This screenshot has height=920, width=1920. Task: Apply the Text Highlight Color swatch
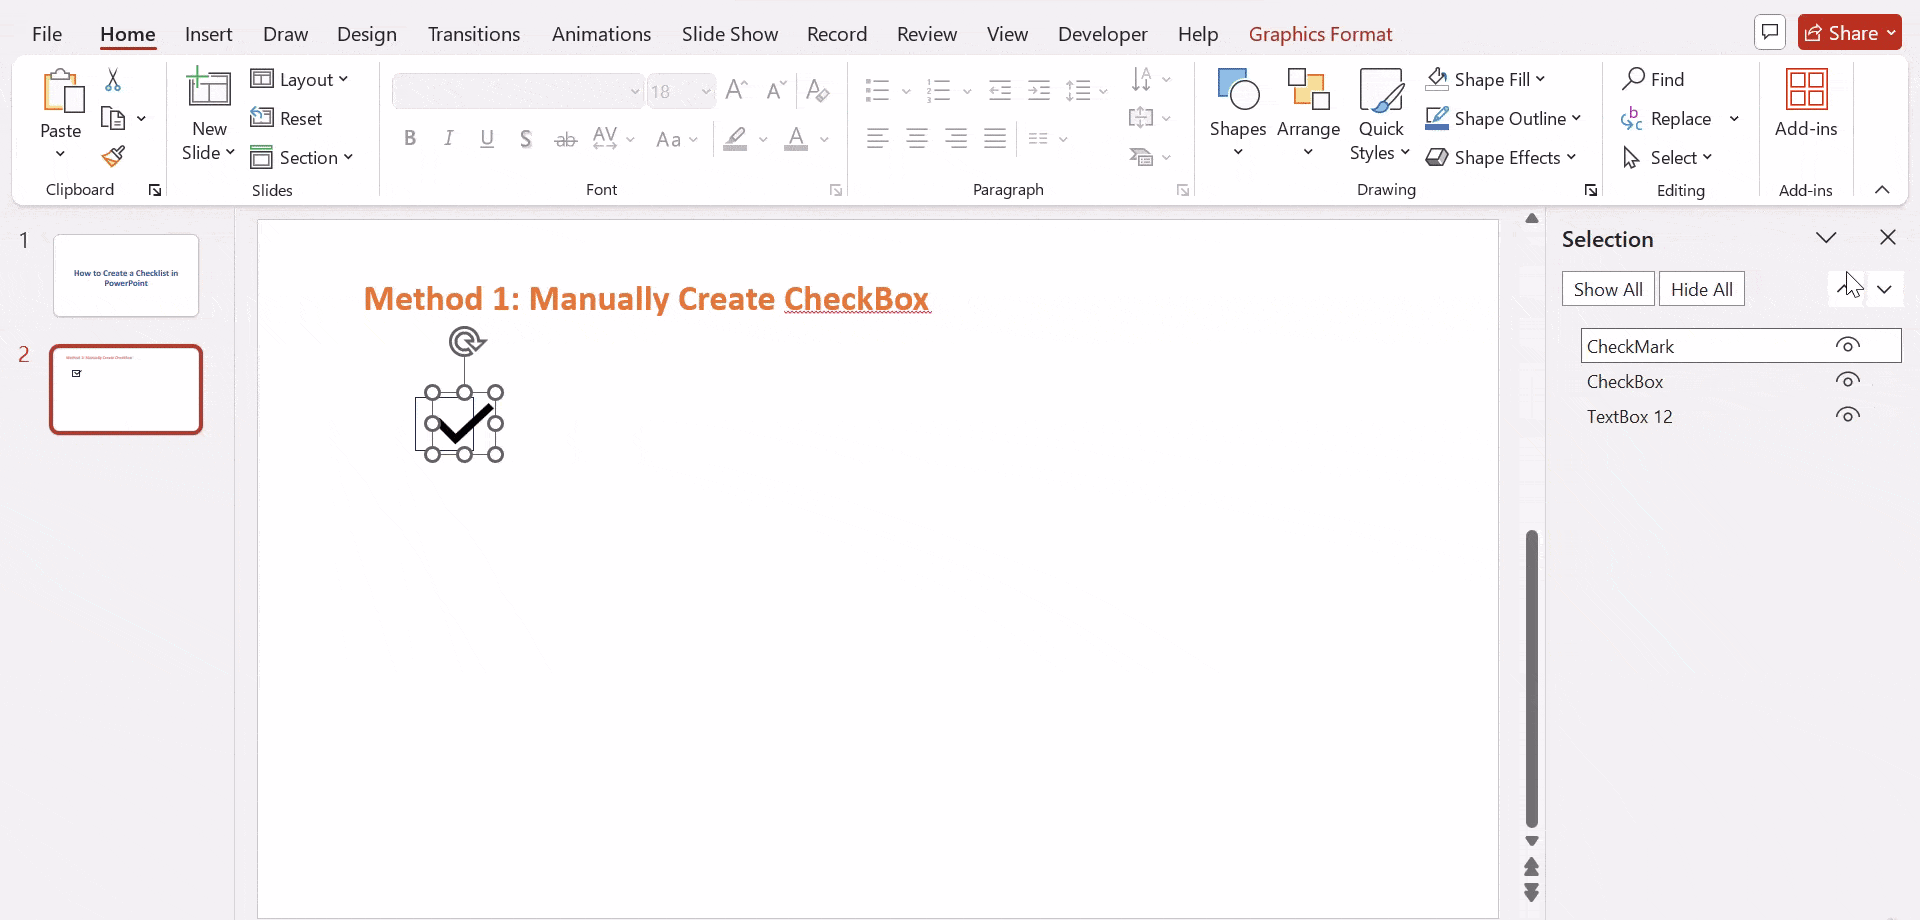point(737,140)
